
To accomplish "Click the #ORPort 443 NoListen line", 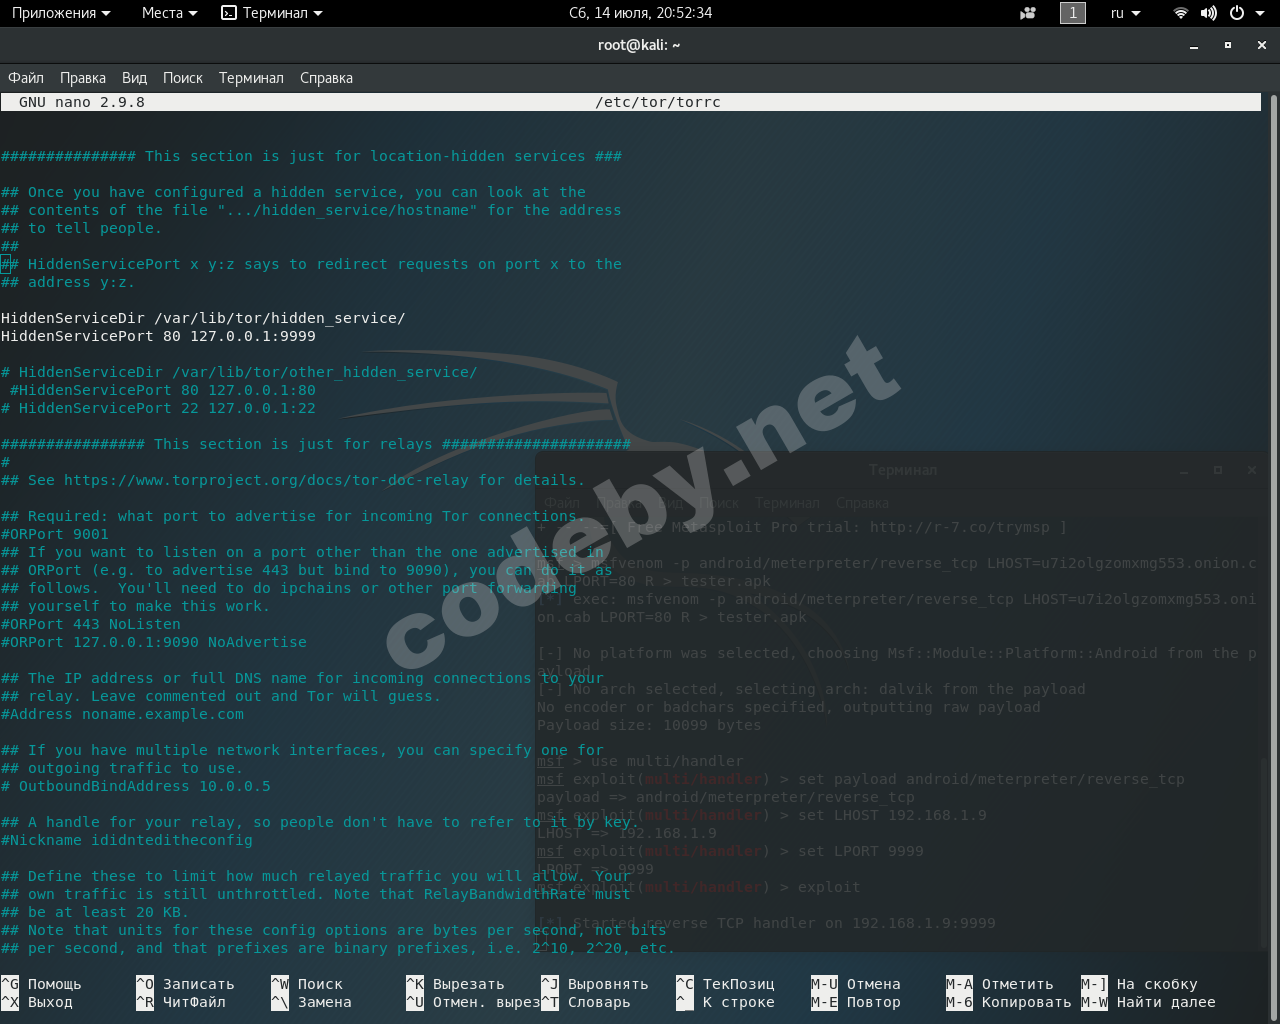I will point(91,624).
